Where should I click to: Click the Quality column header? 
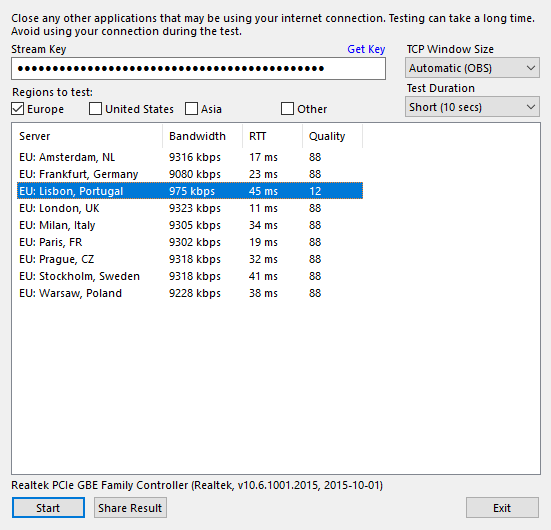click(x=332, y=136)
